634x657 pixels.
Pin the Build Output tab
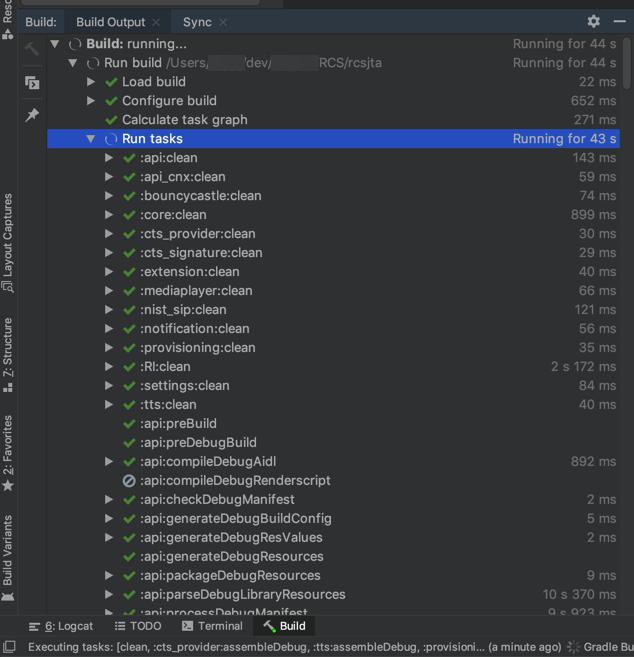(x=32, y=116)
